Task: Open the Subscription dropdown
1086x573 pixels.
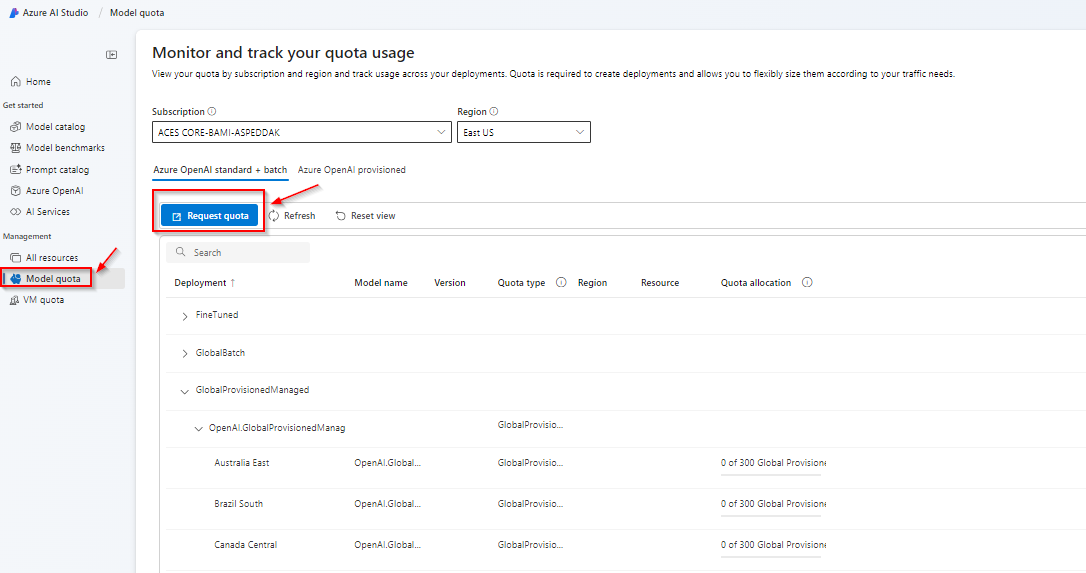Action: tap(301, 132)
